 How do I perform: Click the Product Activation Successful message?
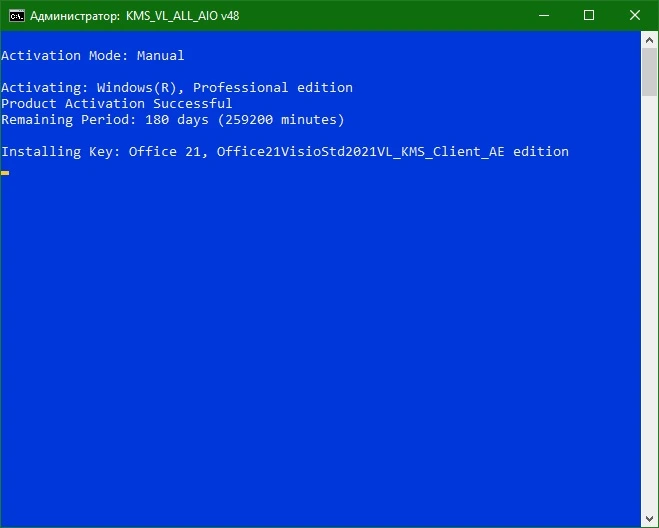tap(116, 103)
